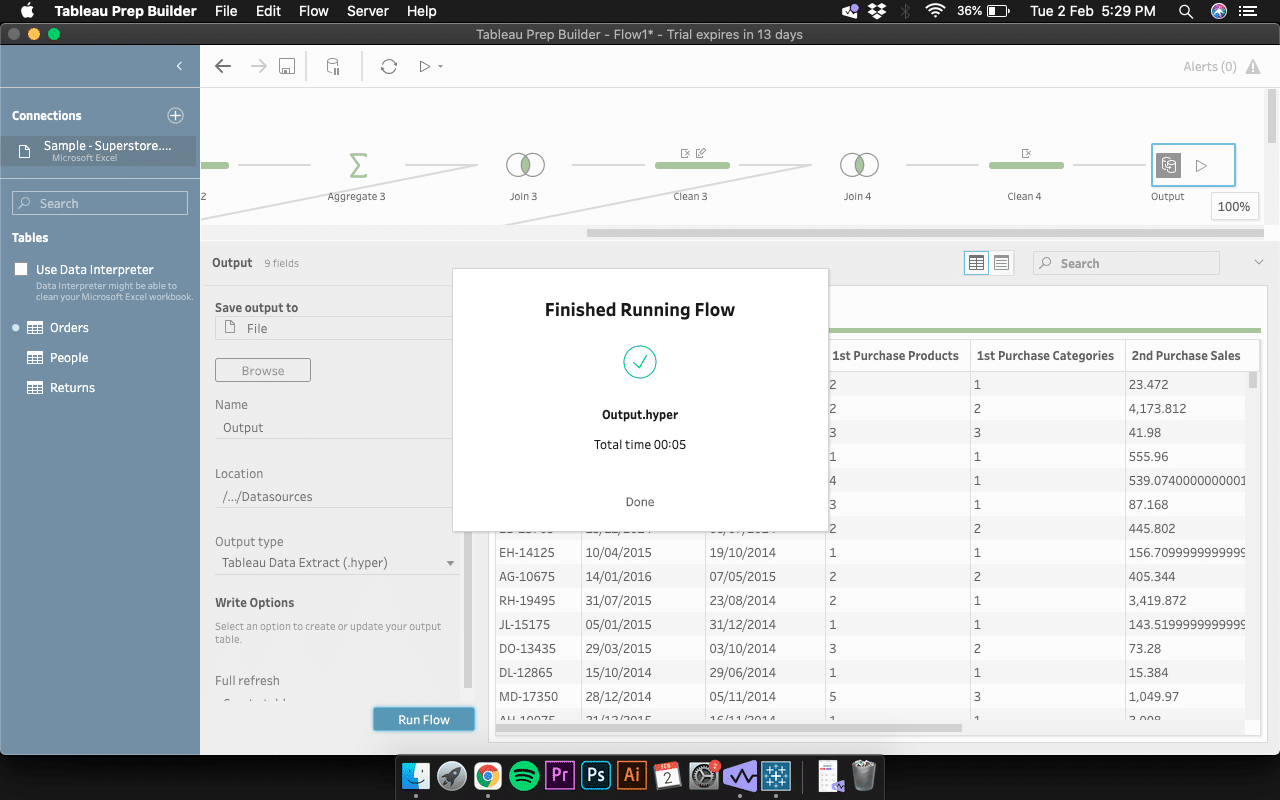Viewport: 1280px width, 800px height.
Task: Open the Save output to File dropdown
Action: [334, 328]
